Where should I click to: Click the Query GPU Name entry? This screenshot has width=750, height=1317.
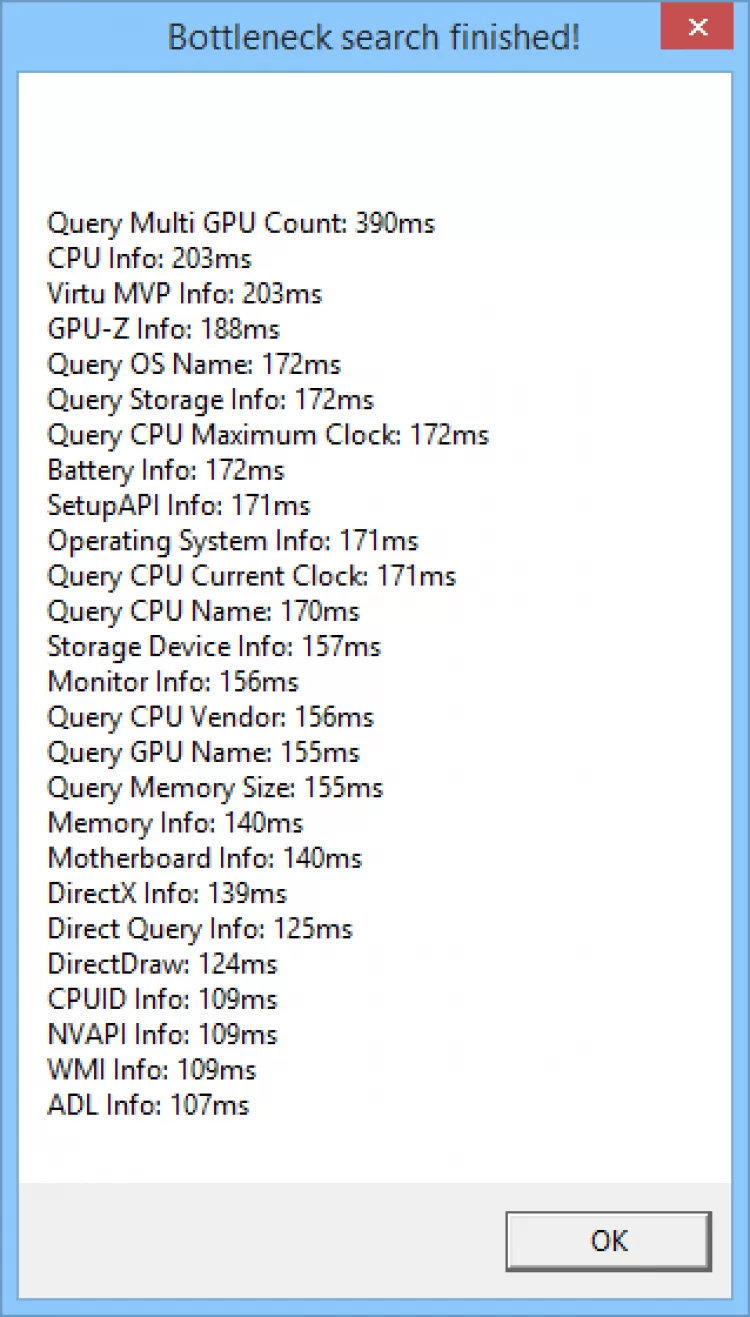203,753
